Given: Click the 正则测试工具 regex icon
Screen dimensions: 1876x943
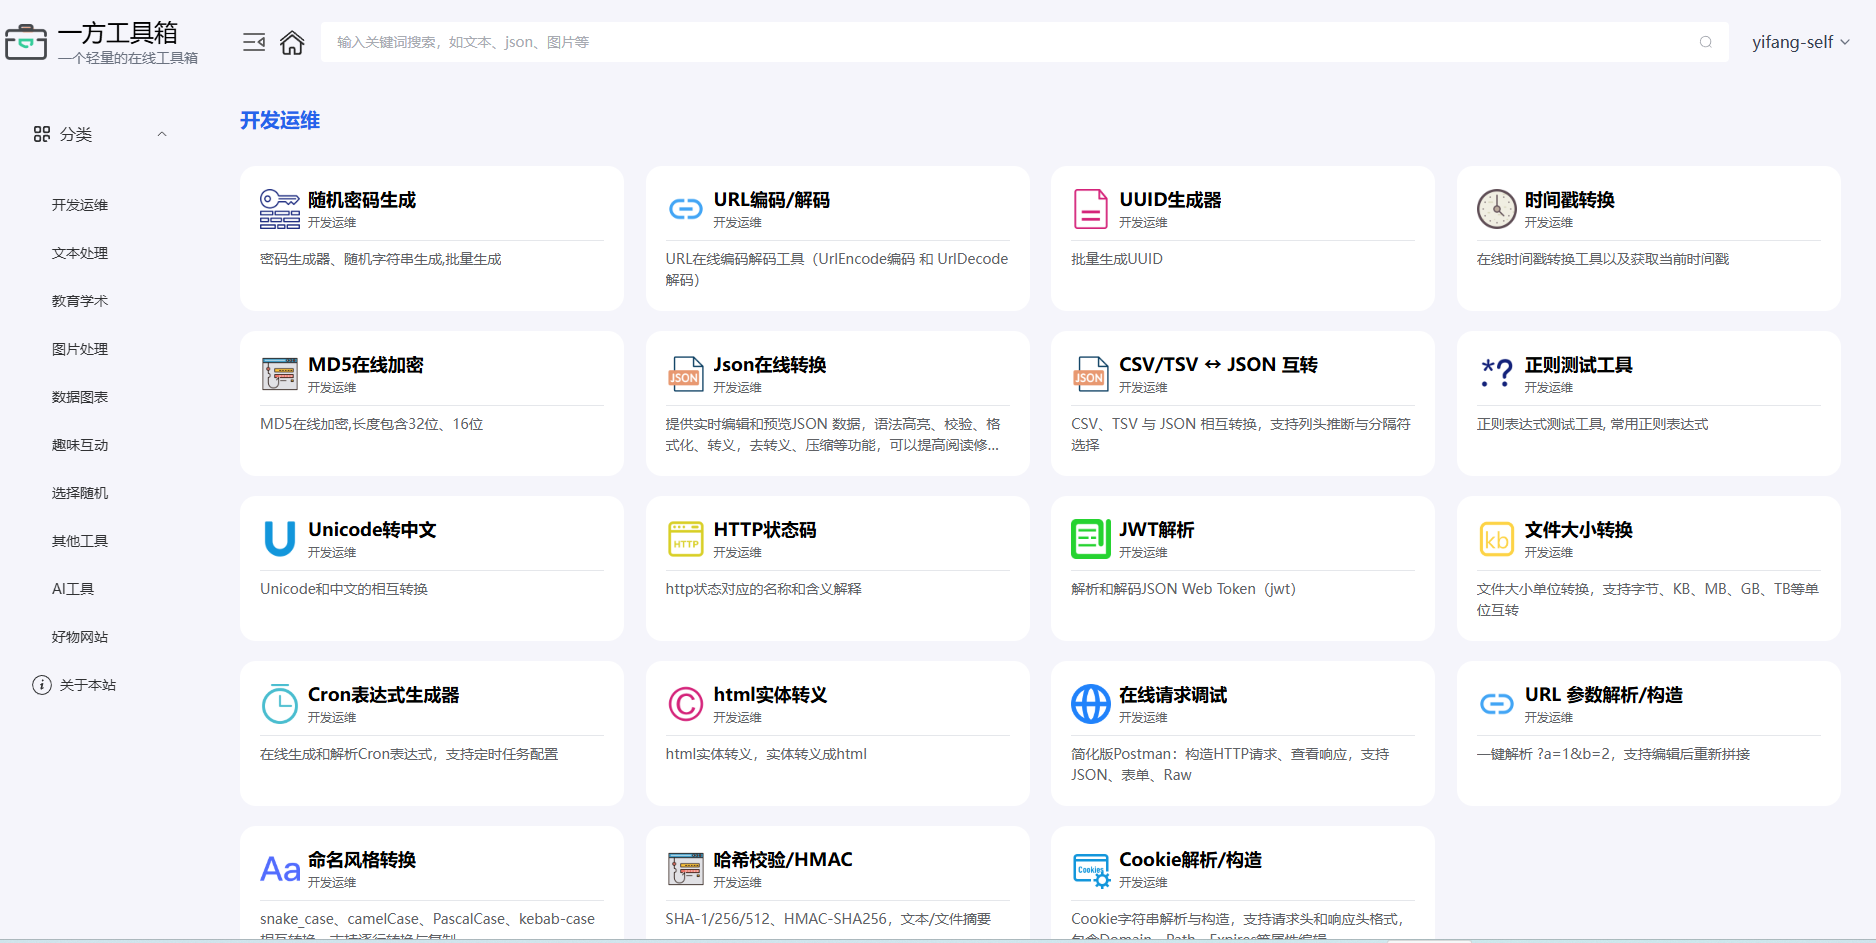Looking at the screenshot, I should (1497, 374).
